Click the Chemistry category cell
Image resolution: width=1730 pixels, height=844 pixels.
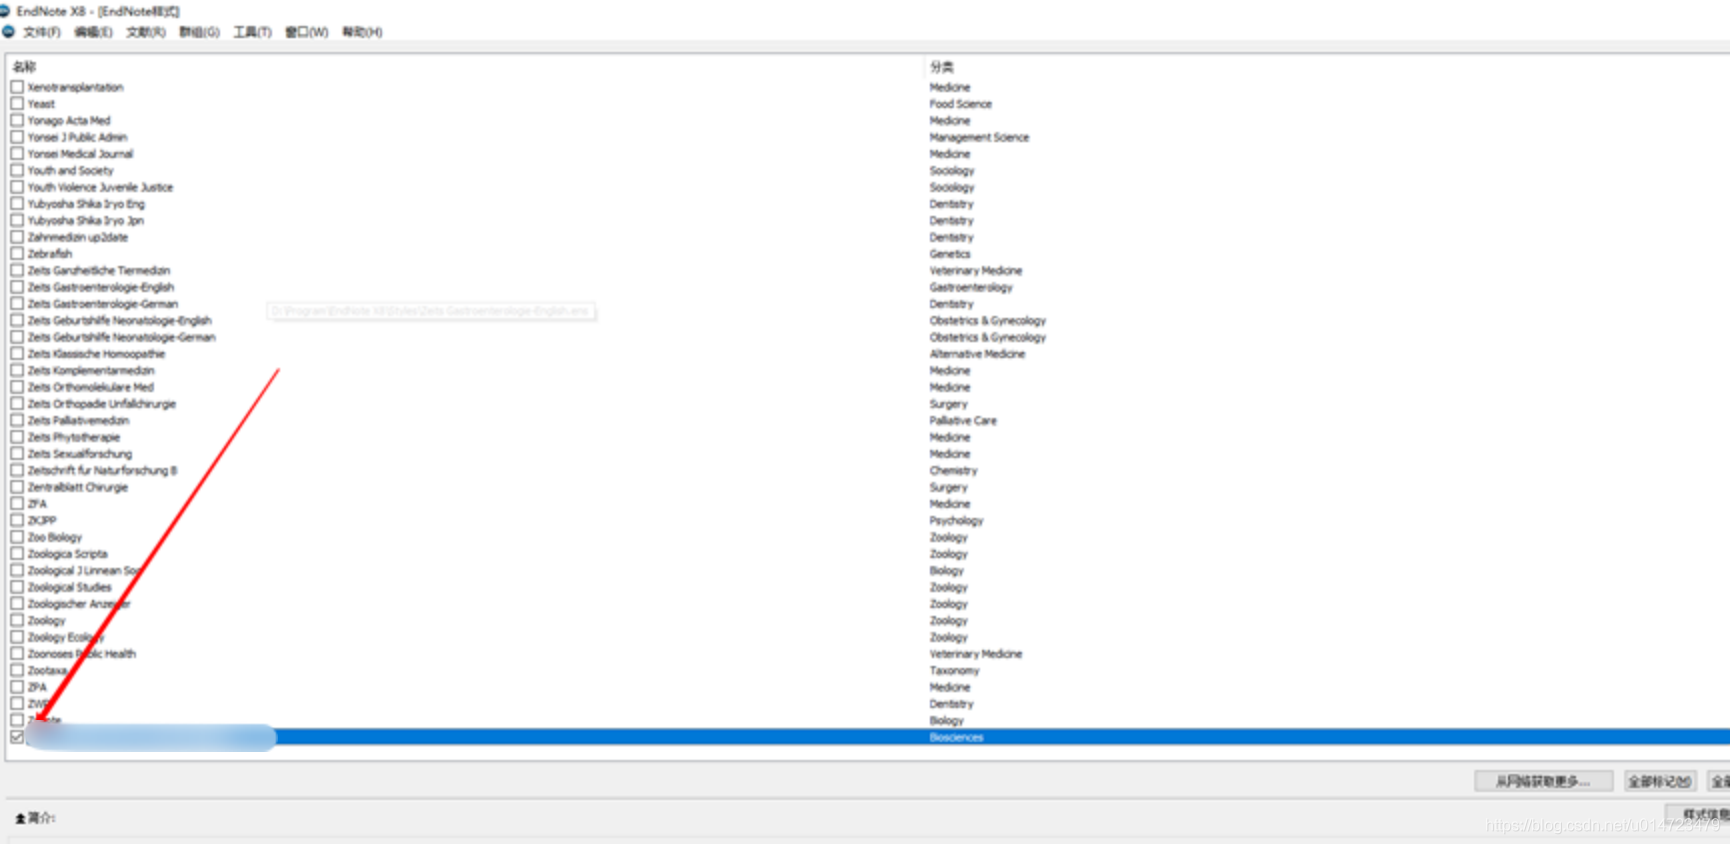pos(954,470)
